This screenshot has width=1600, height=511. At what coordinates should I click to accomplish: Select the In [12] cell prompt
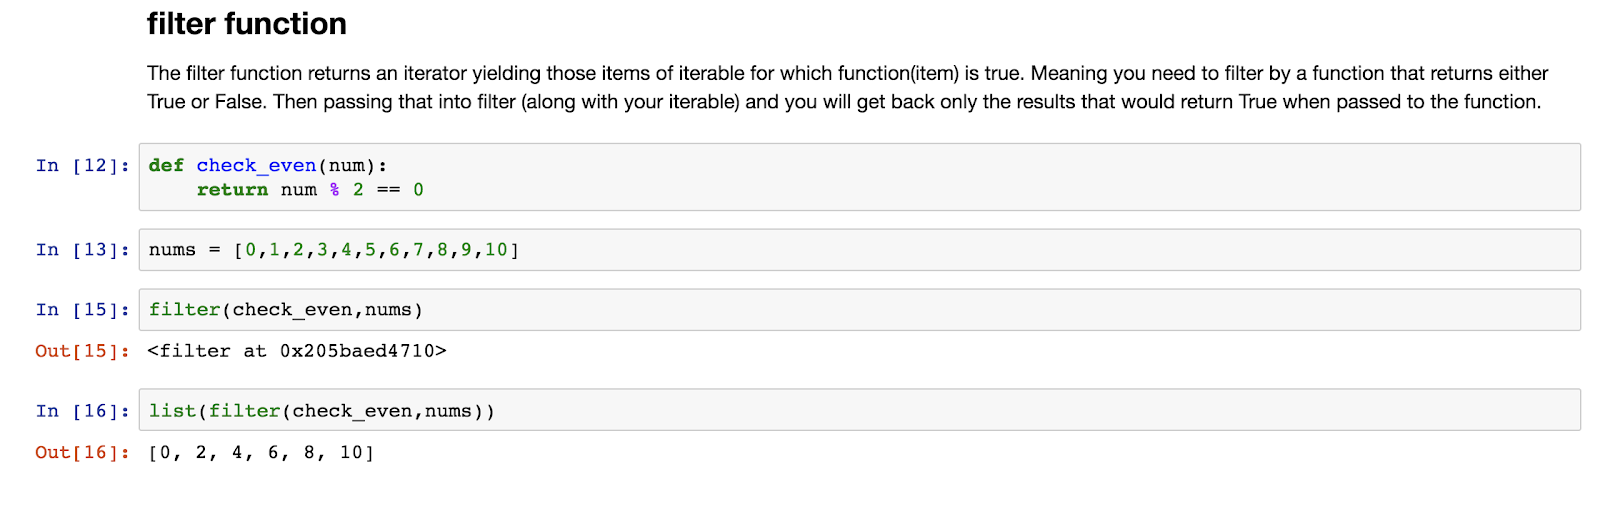[83, 166]
